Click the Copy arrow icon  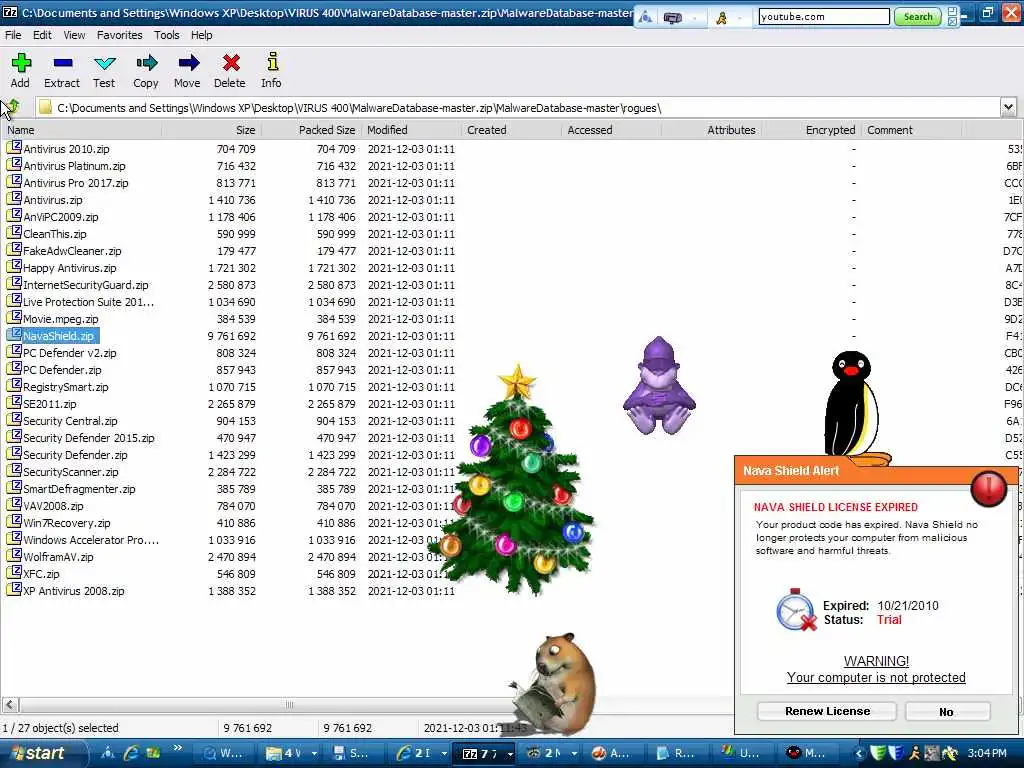point(146,63)
